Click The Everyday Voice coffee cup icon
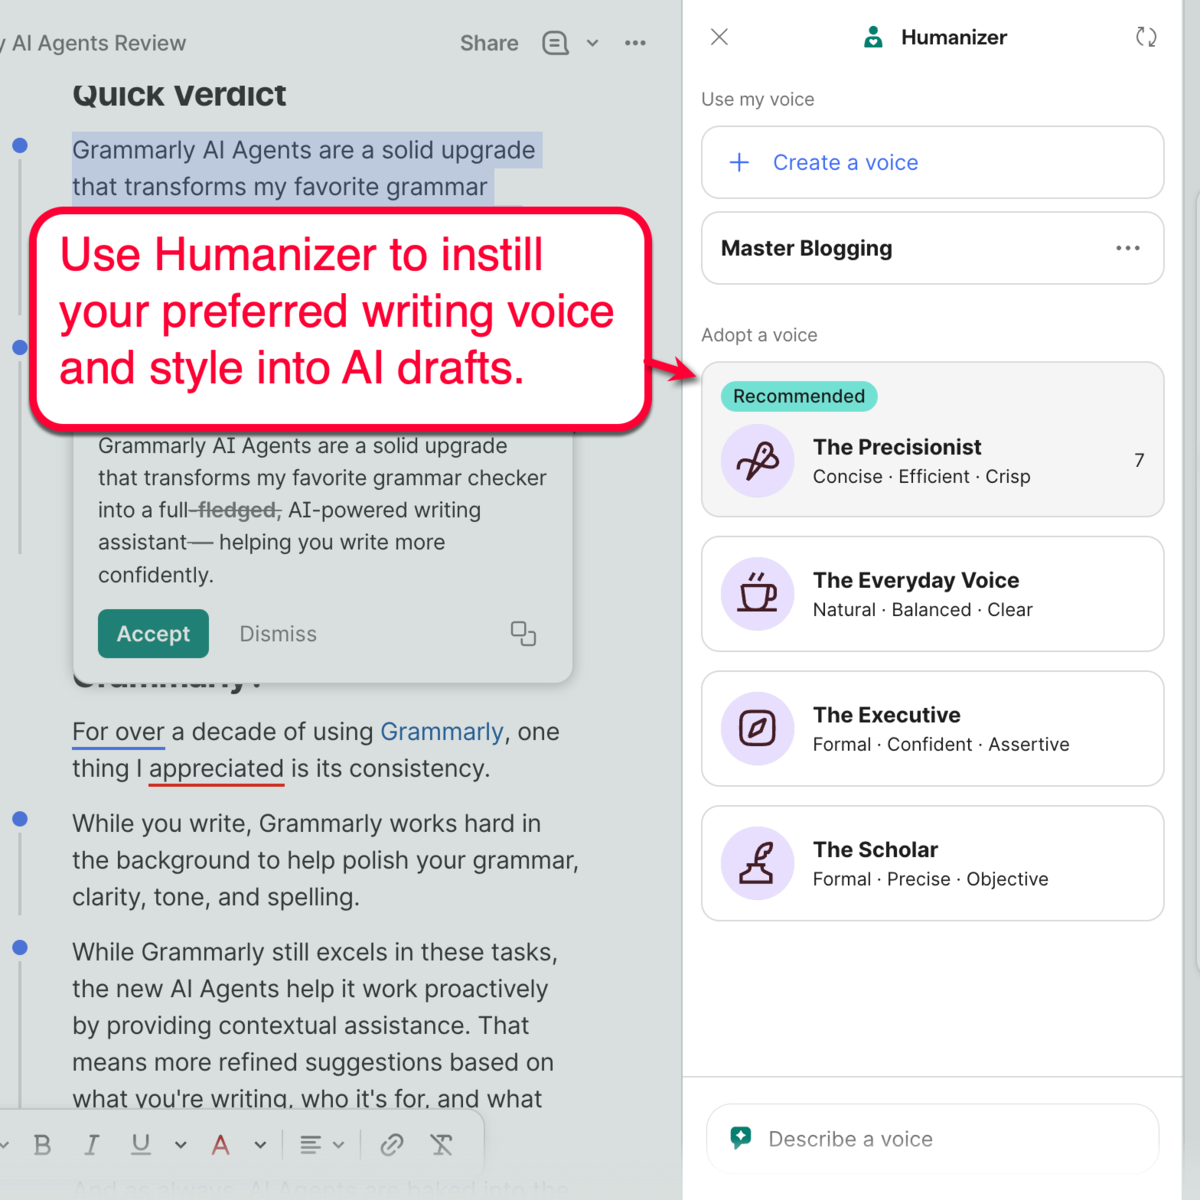 pyautogui.click(x=758, y=594)
